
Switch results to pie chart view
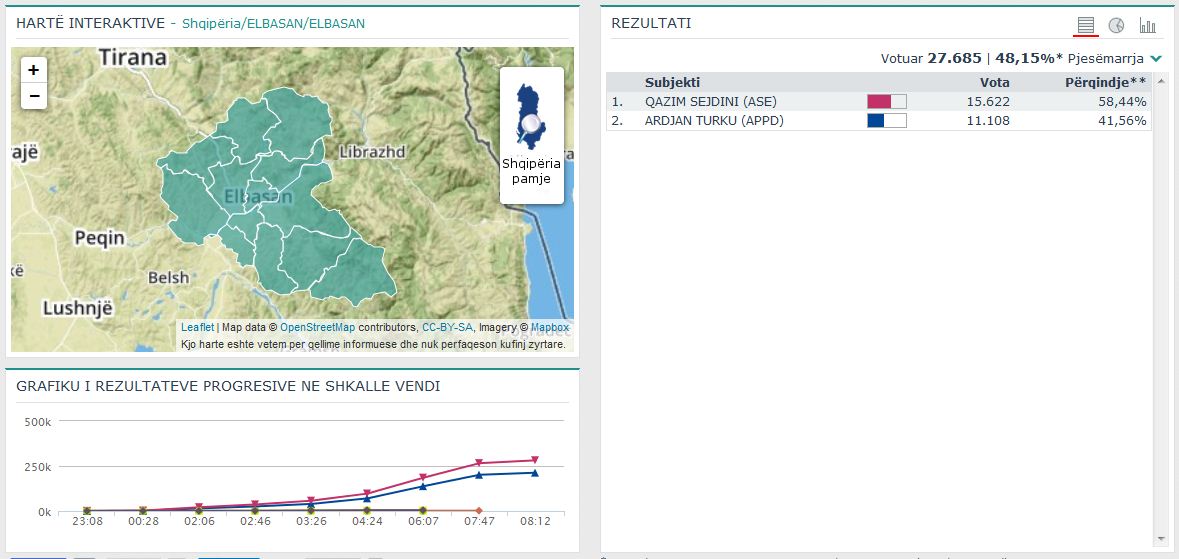click(x=1116, y=25)
